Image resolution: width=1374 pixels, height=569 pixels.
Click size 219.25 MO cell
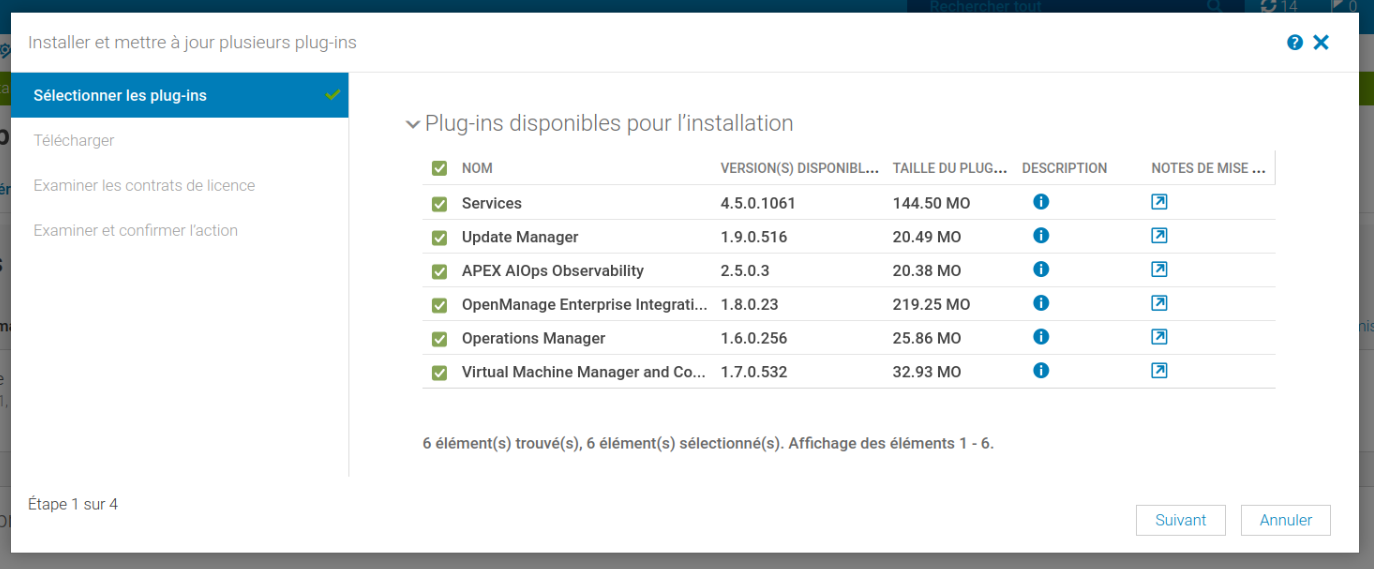coord(931,304)
